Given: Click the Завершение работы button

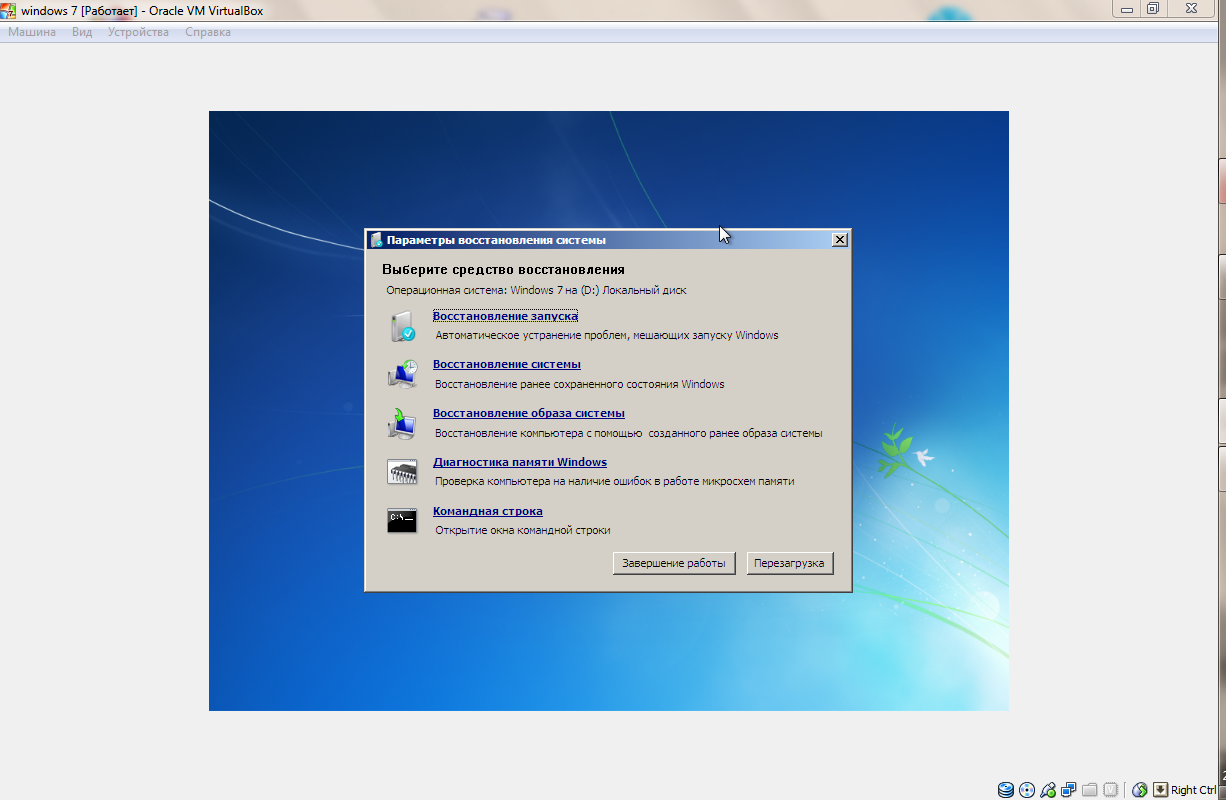Looking at the screenshot, I should point(674,563).
